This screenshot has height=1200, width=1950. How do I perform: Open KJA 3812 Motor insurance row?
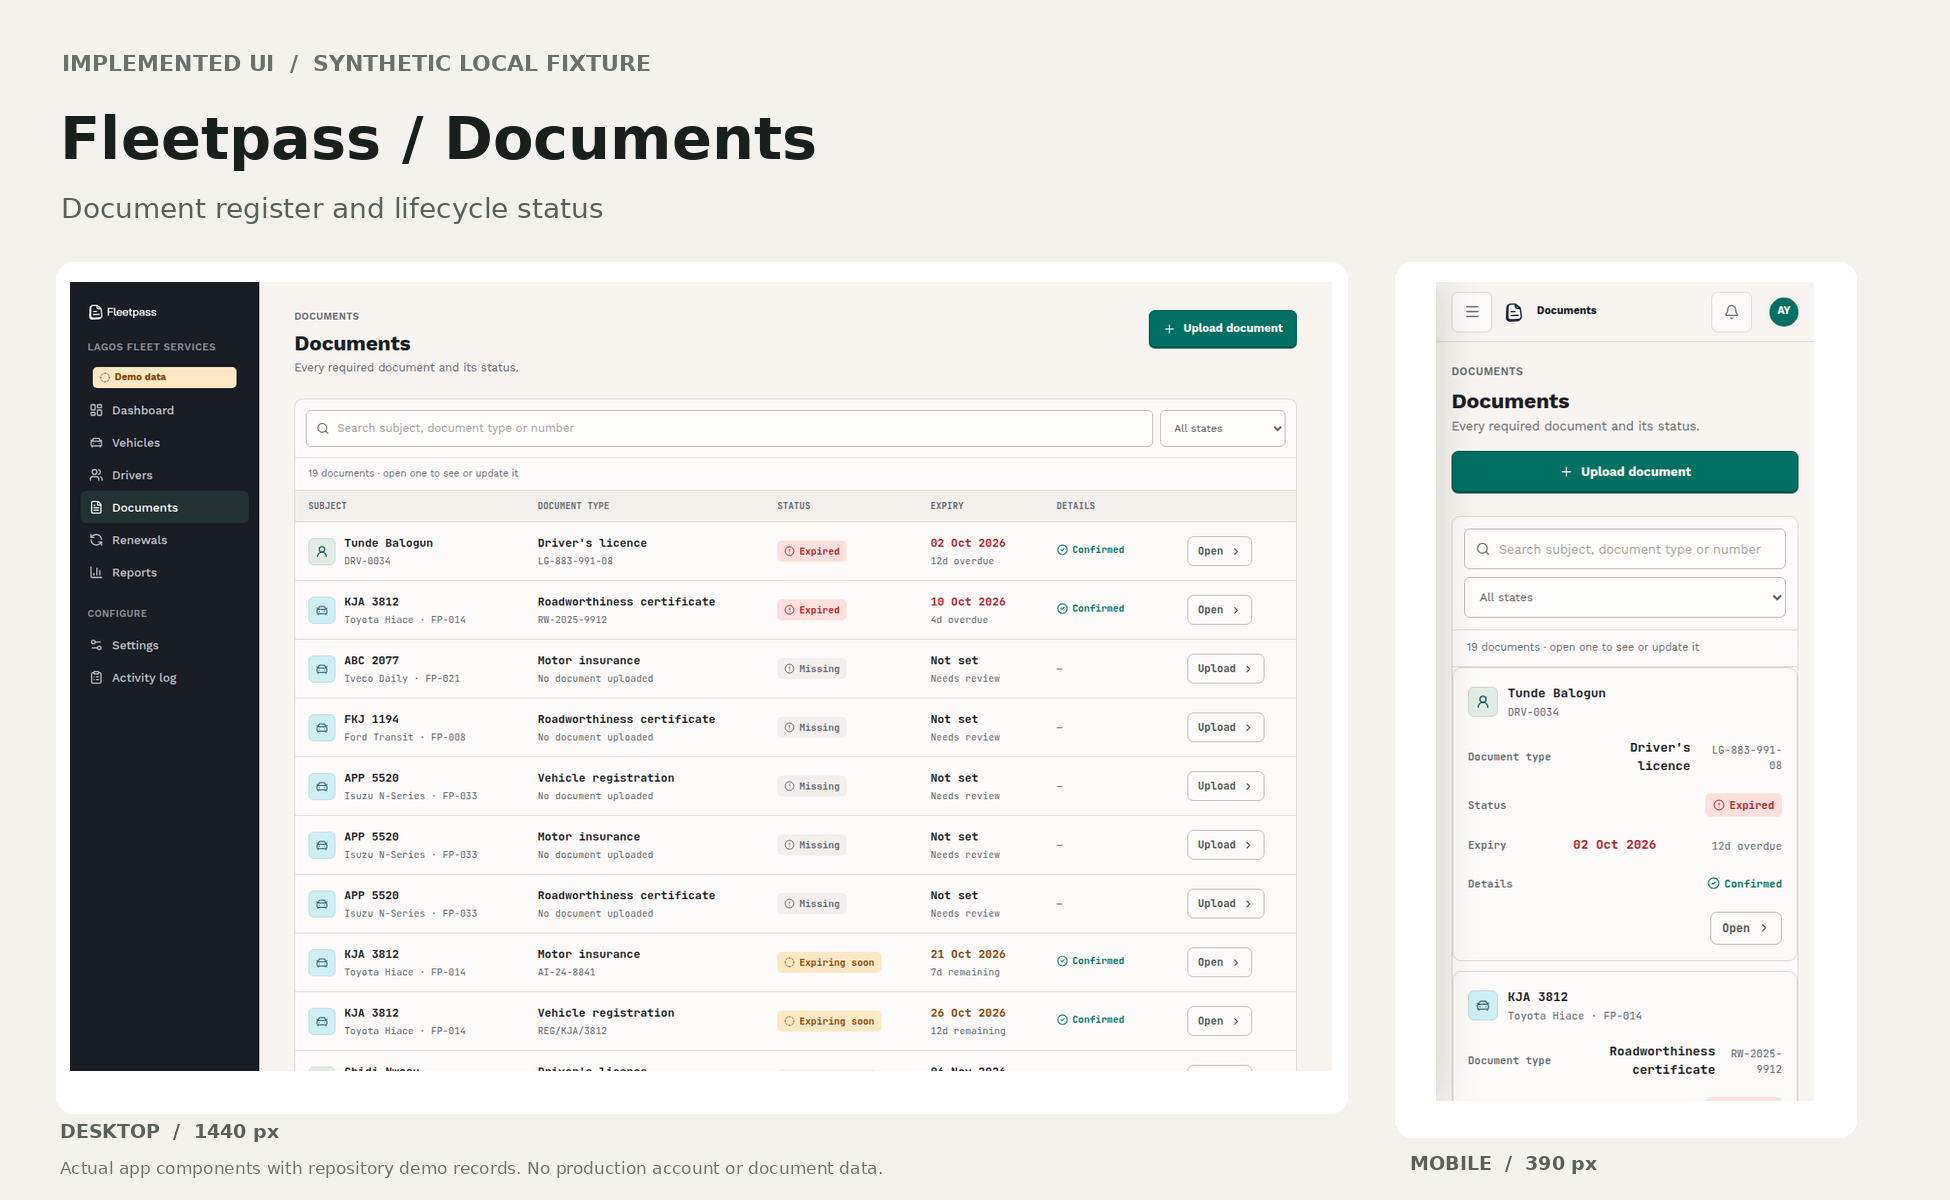pos(1219,962)
